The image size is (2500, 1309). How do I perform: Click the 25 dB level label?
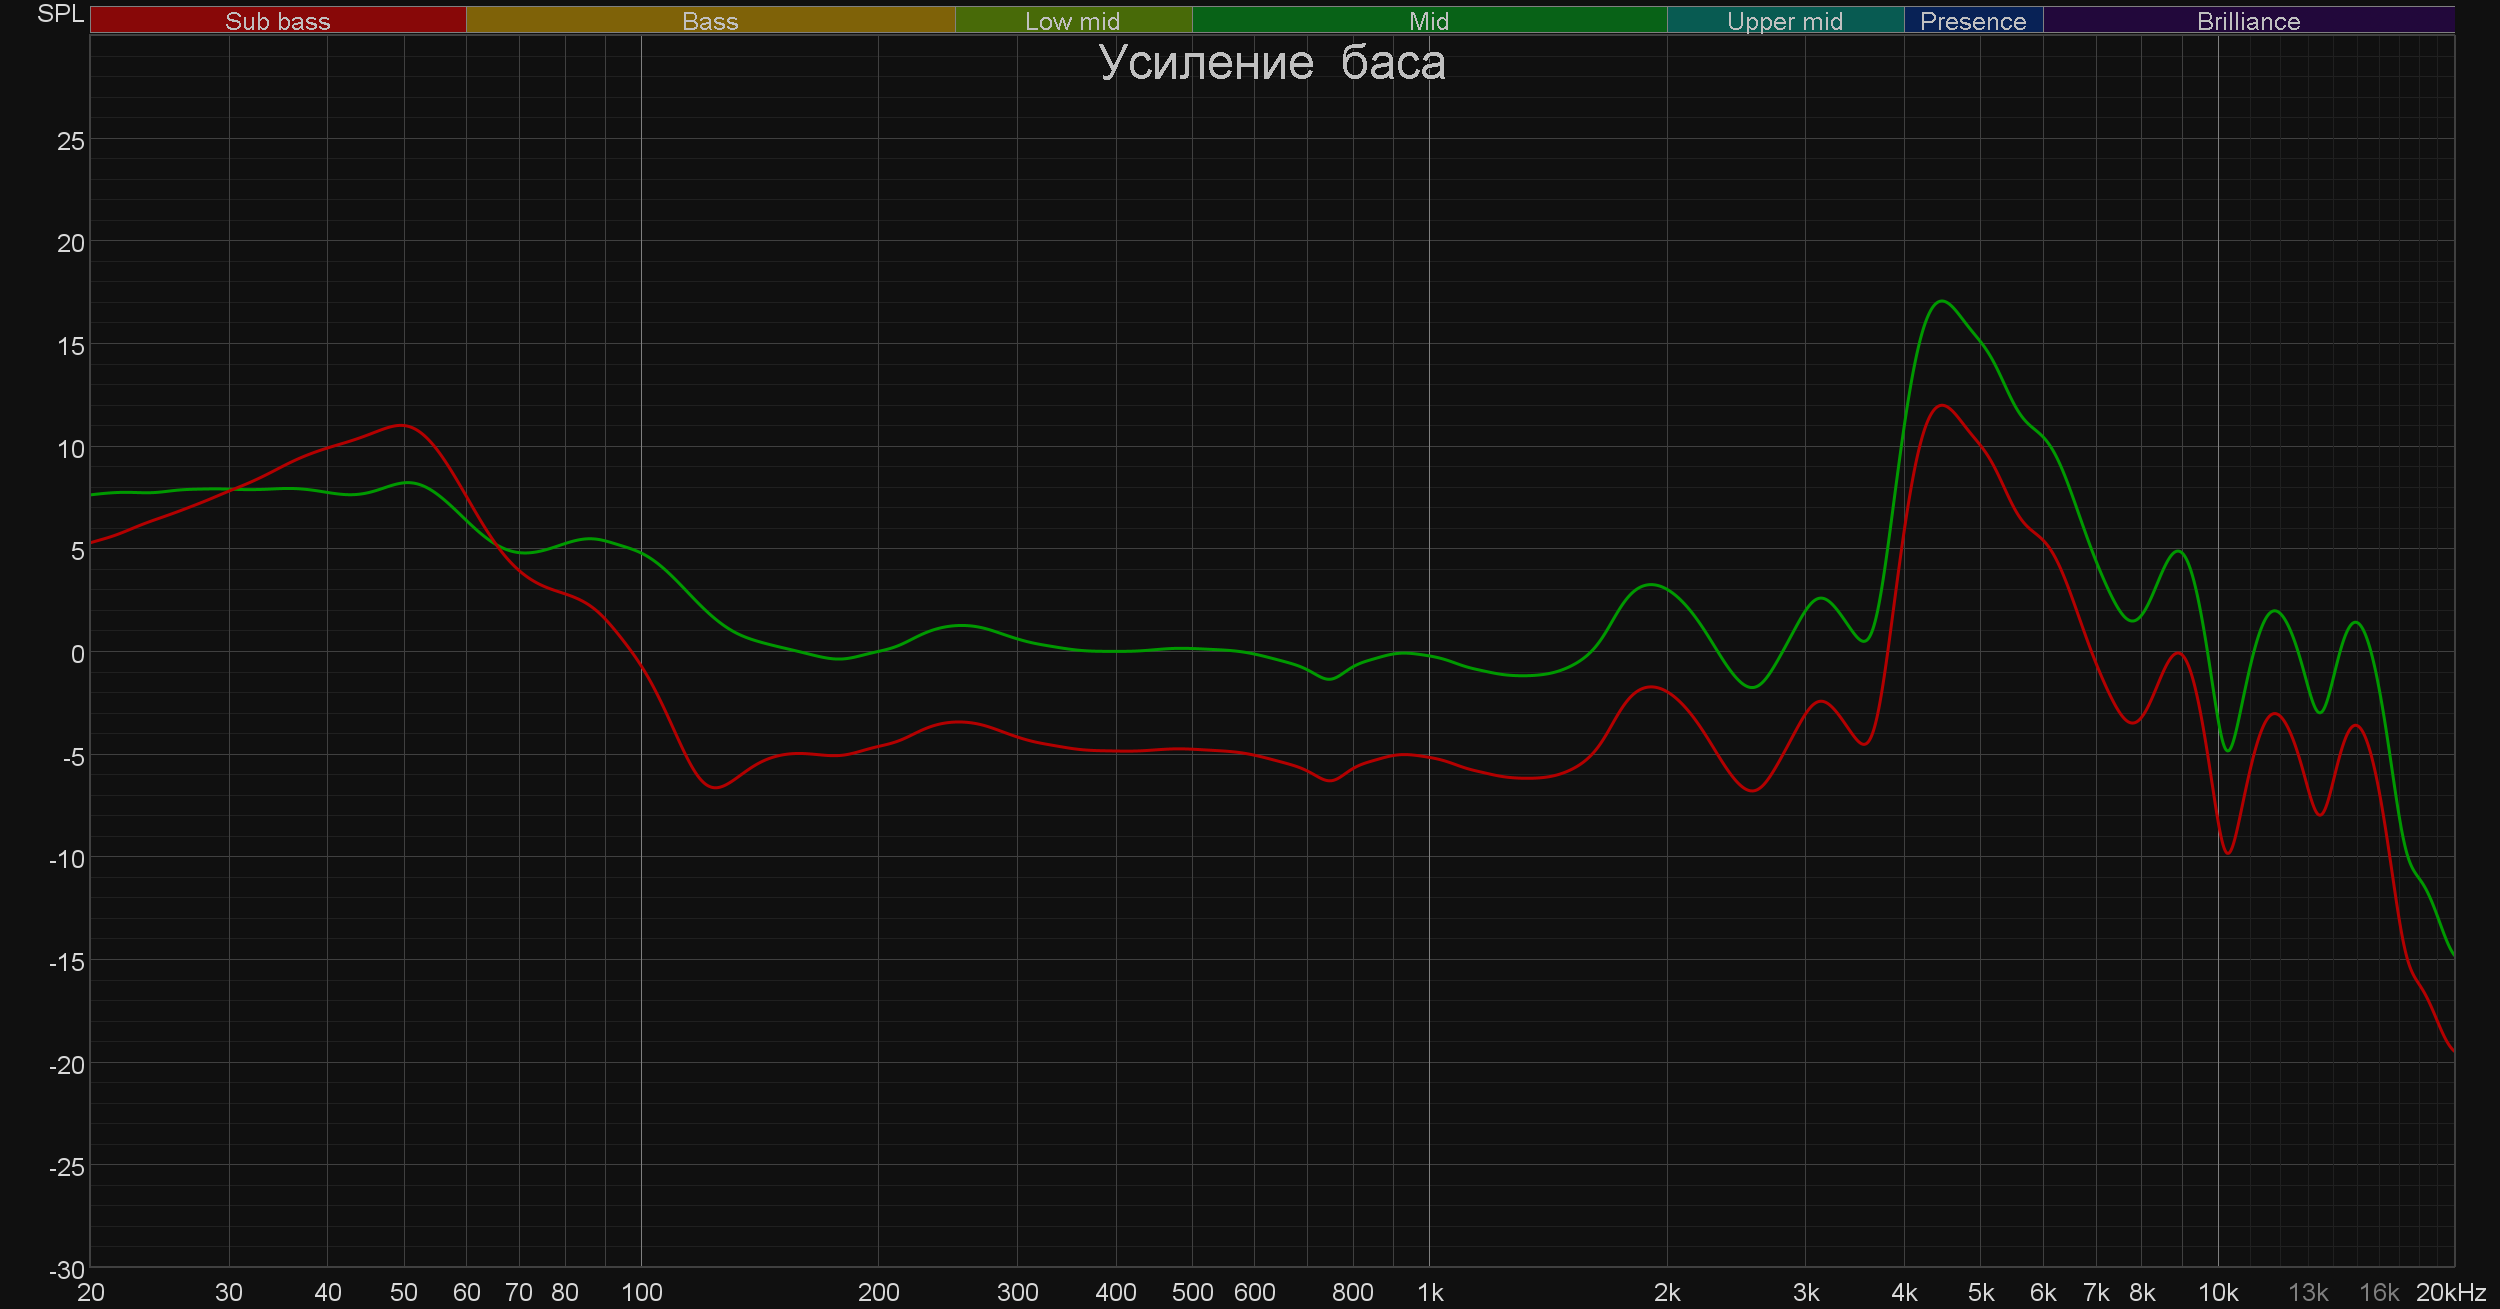70,141
